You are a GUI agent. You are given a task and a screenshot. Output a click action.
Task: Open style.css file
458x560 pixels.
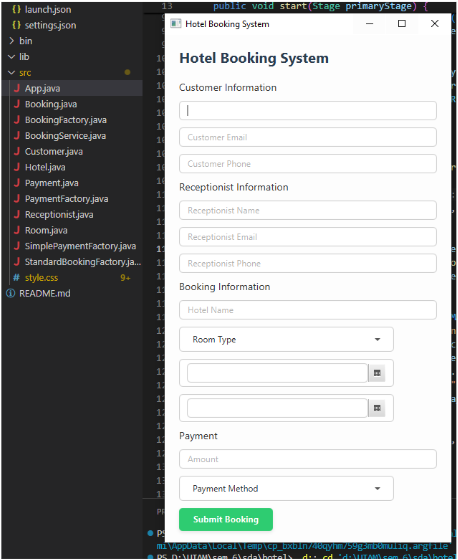coord(41,278)
